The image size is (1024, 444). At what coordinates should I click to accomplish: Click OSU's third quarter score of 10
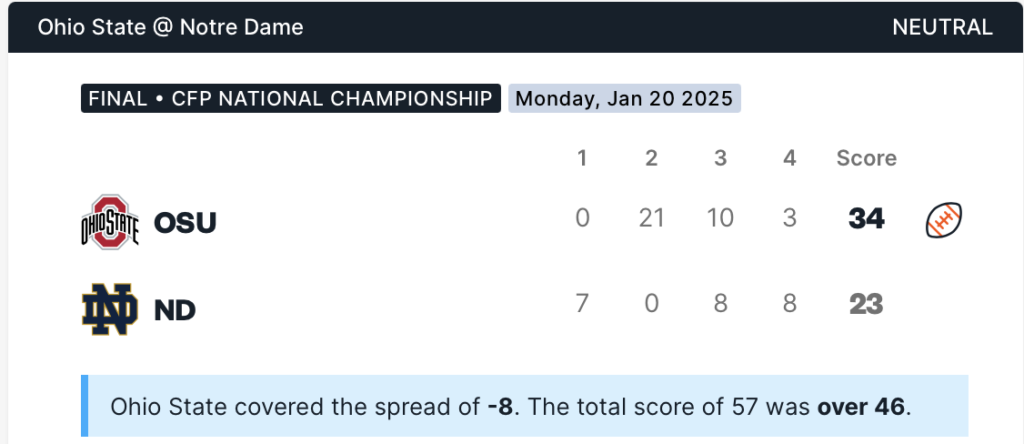coord(720,219)
